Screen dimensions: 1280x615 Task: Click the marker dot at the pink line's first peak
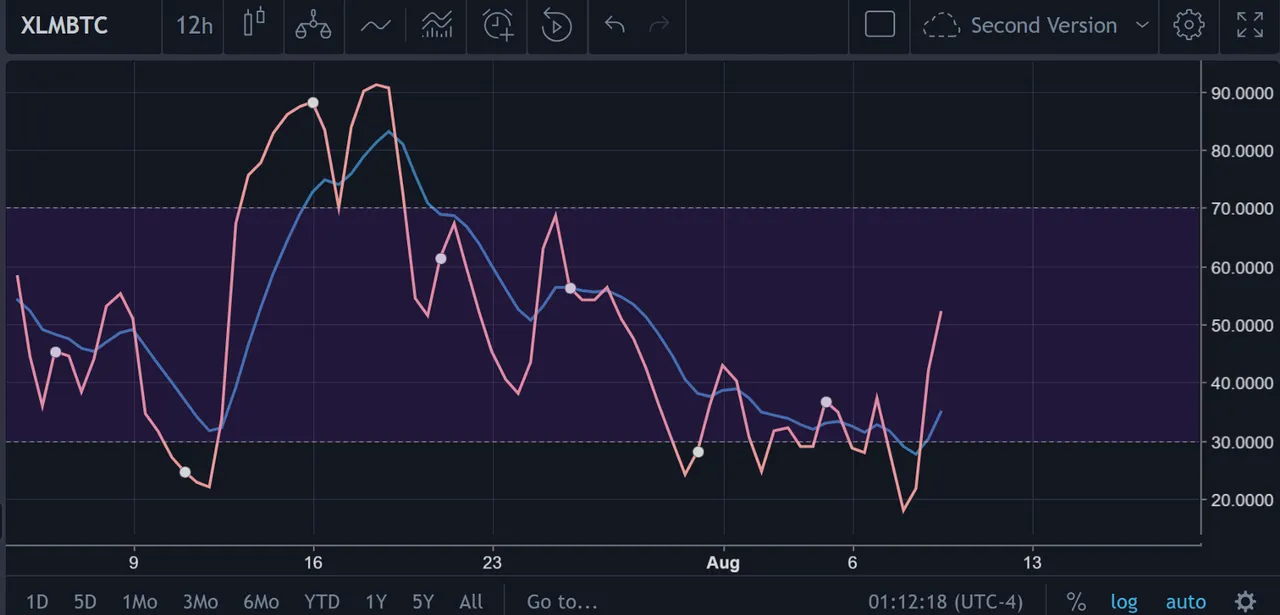313,103
